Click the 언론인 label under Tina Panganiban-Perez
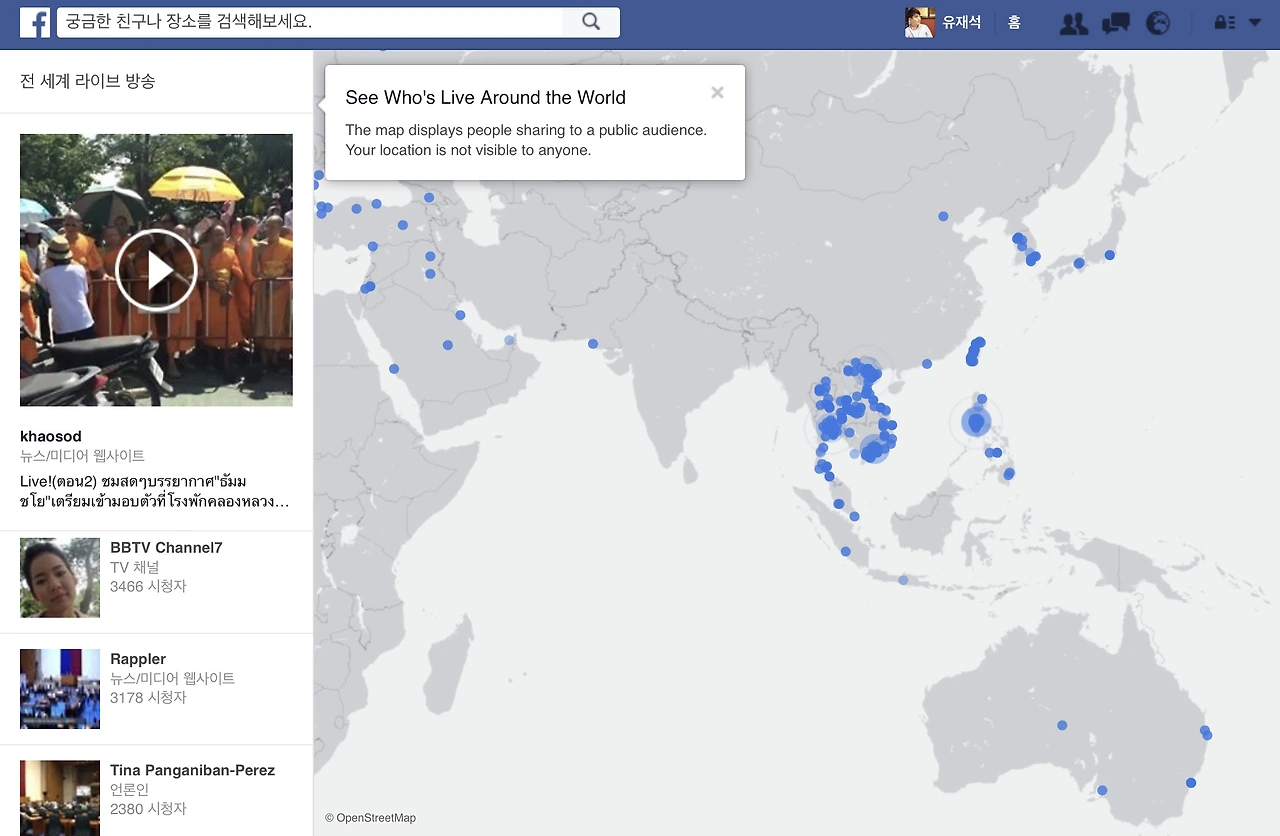The image size is (1280, 836). (x=129, y=789)
